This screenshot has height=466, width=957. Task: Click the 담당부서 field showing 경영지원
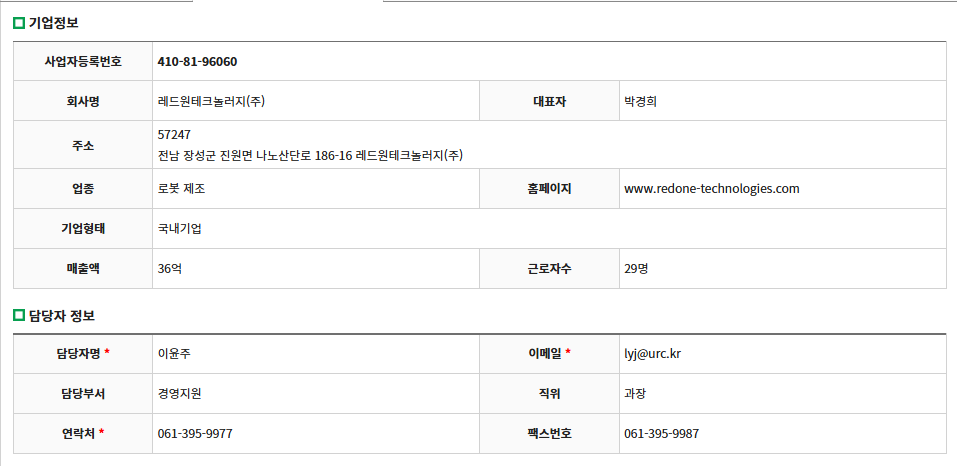[180, 394]
